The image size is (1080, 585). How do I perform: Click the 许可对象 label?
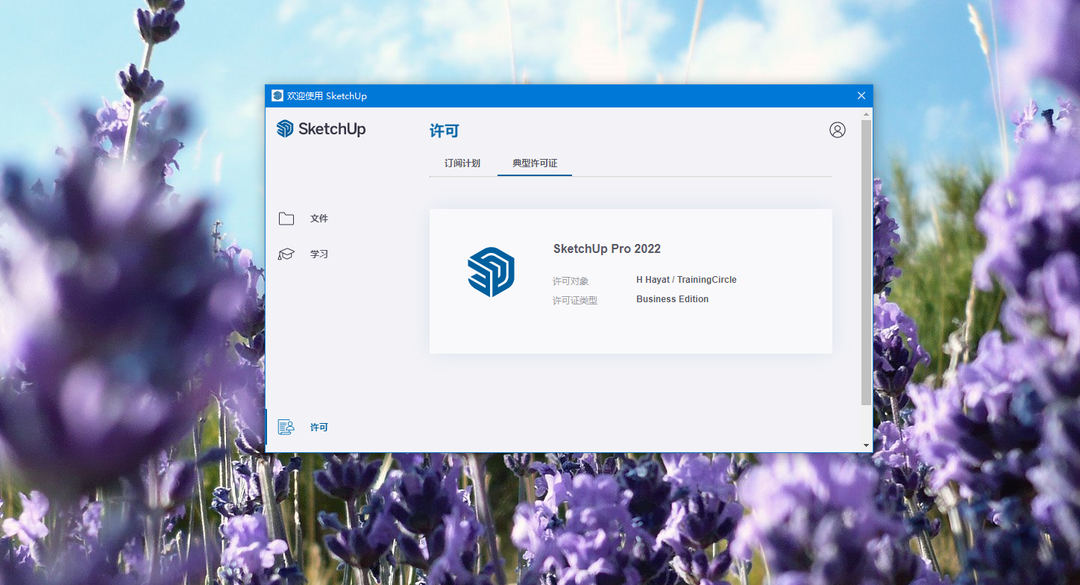pos(570,281)
